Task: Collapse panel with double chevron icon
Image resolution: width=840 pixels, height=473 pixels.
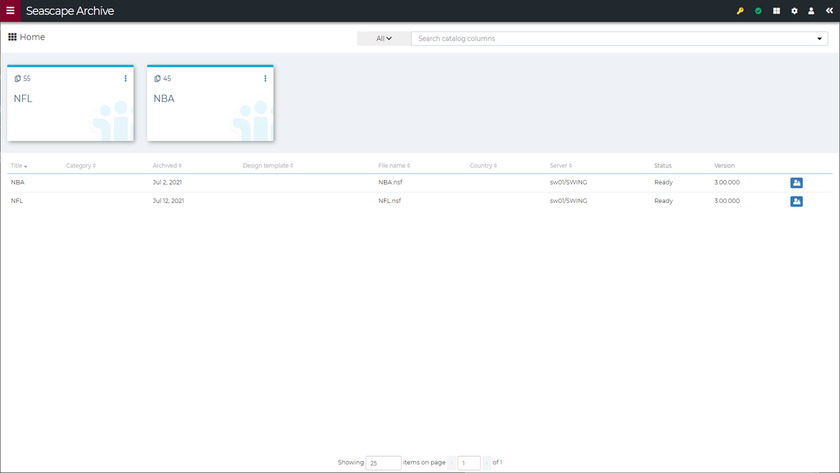Action: (829, 11)
